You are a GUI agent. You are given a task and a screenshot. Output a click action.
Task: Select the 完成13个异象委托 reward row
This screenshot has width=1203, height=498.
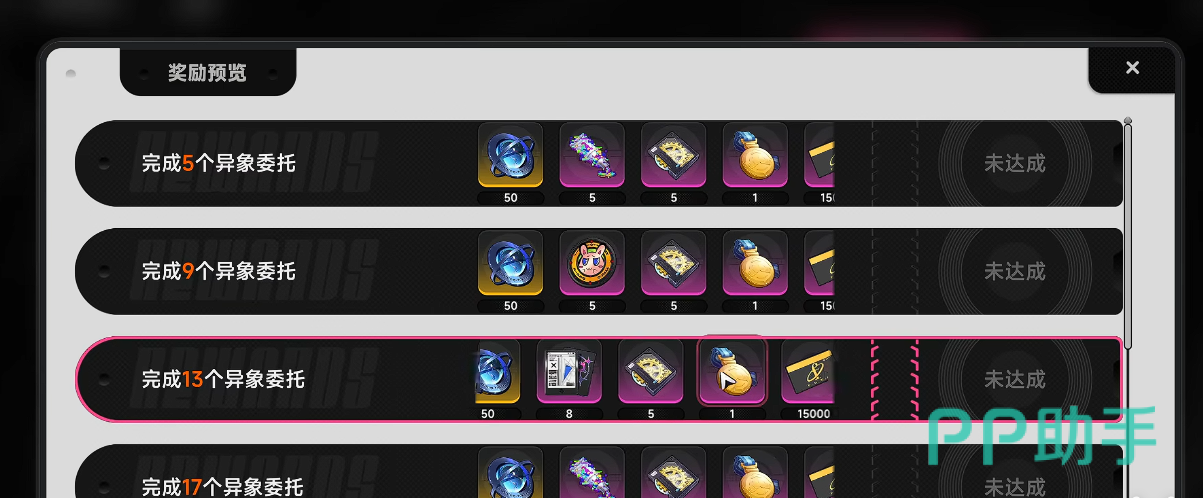coord(599,379)
